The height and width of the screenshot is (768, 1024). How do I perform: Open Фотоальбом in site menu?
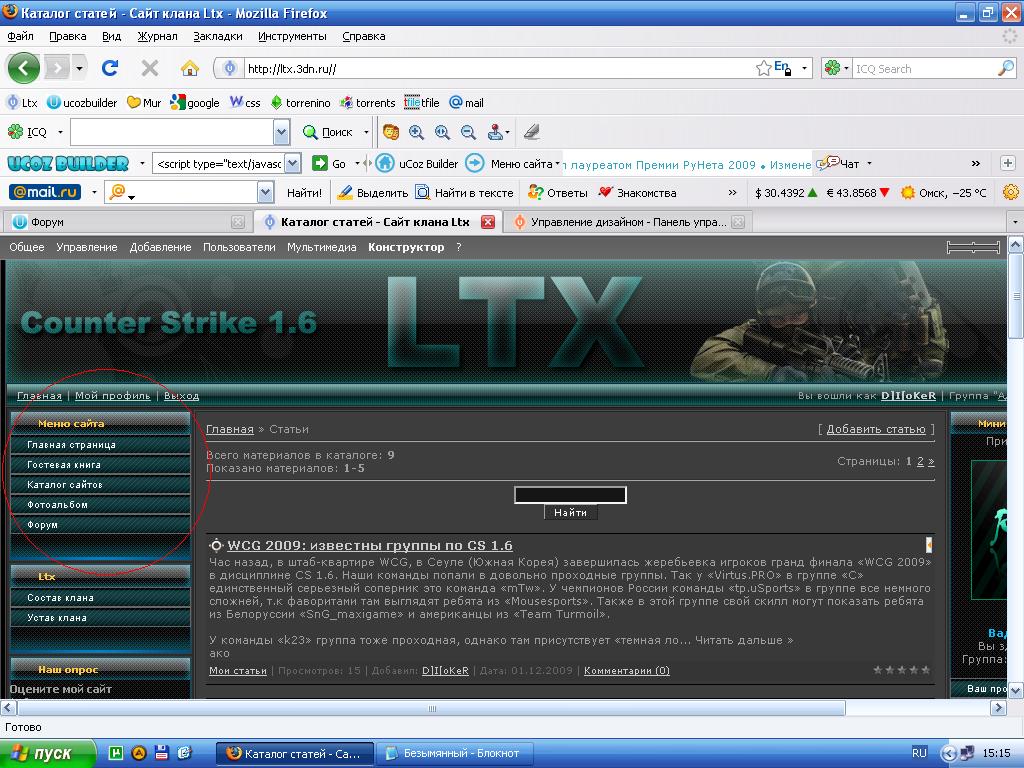pos(101,505)
